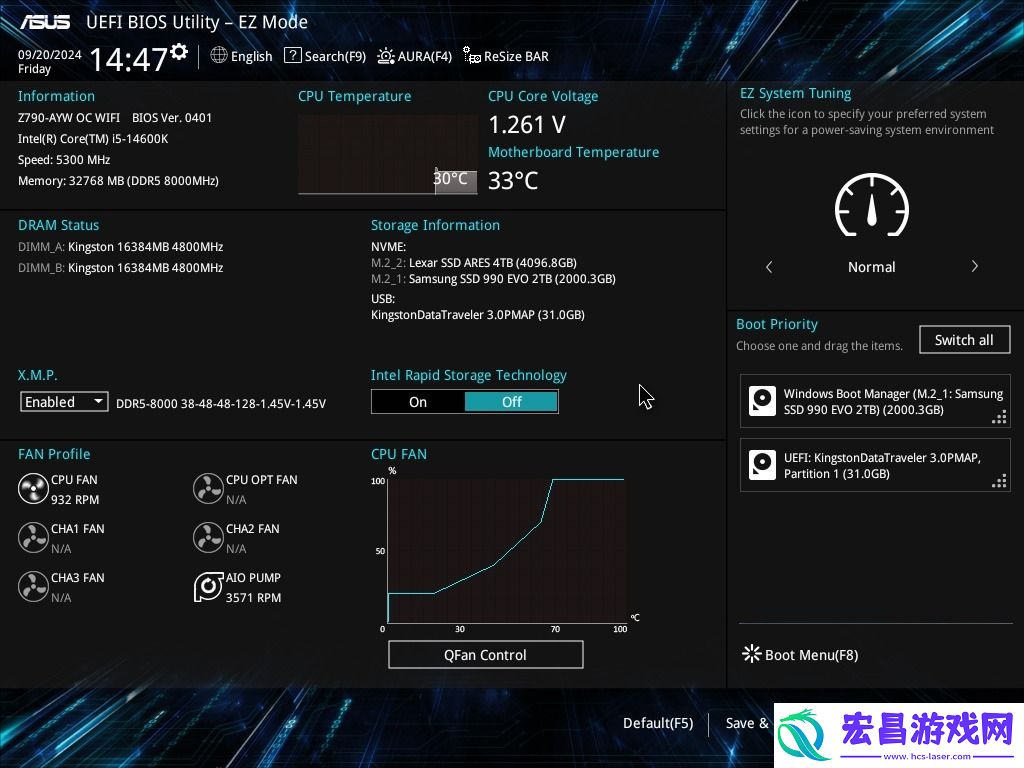This screenshot has width=1024, height=768.
Task: Click the Normal tuning mode label
Action: [871, 266]
